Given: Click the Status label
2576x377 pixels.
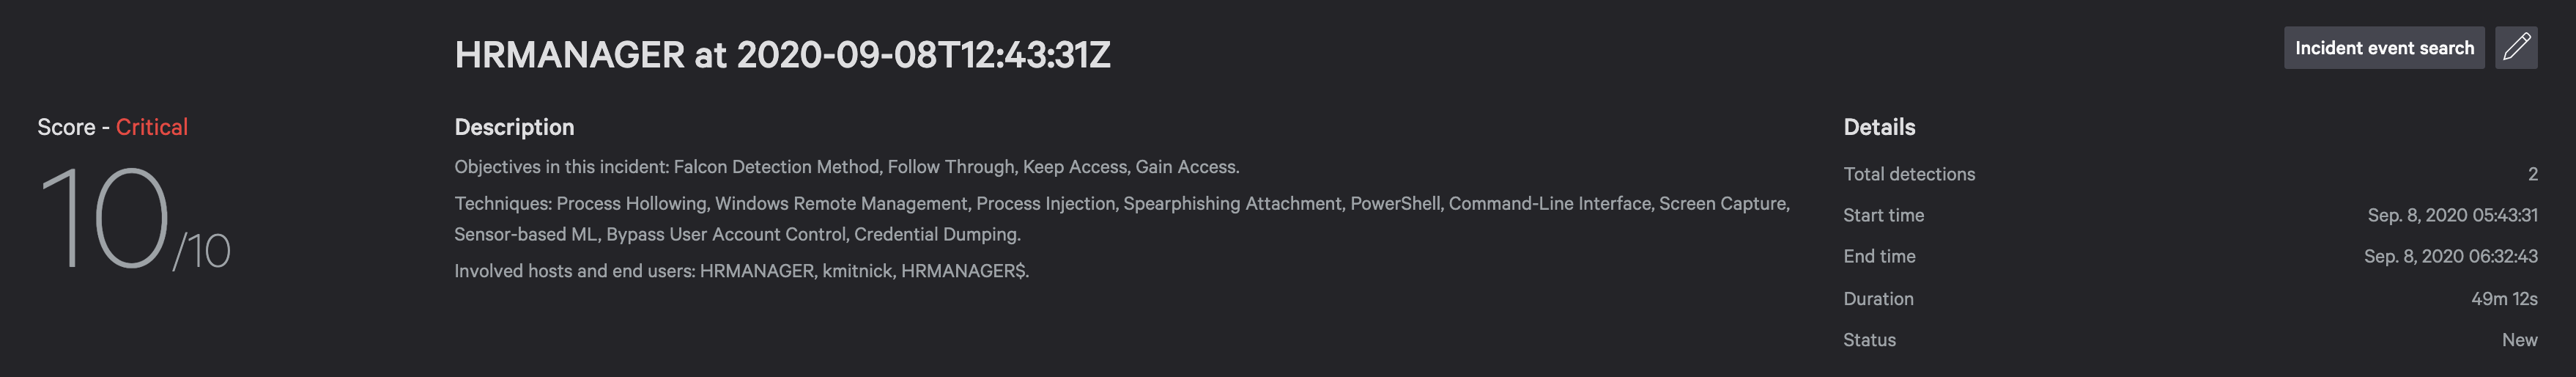Looking at the screenshot, I should point(1869,340).
